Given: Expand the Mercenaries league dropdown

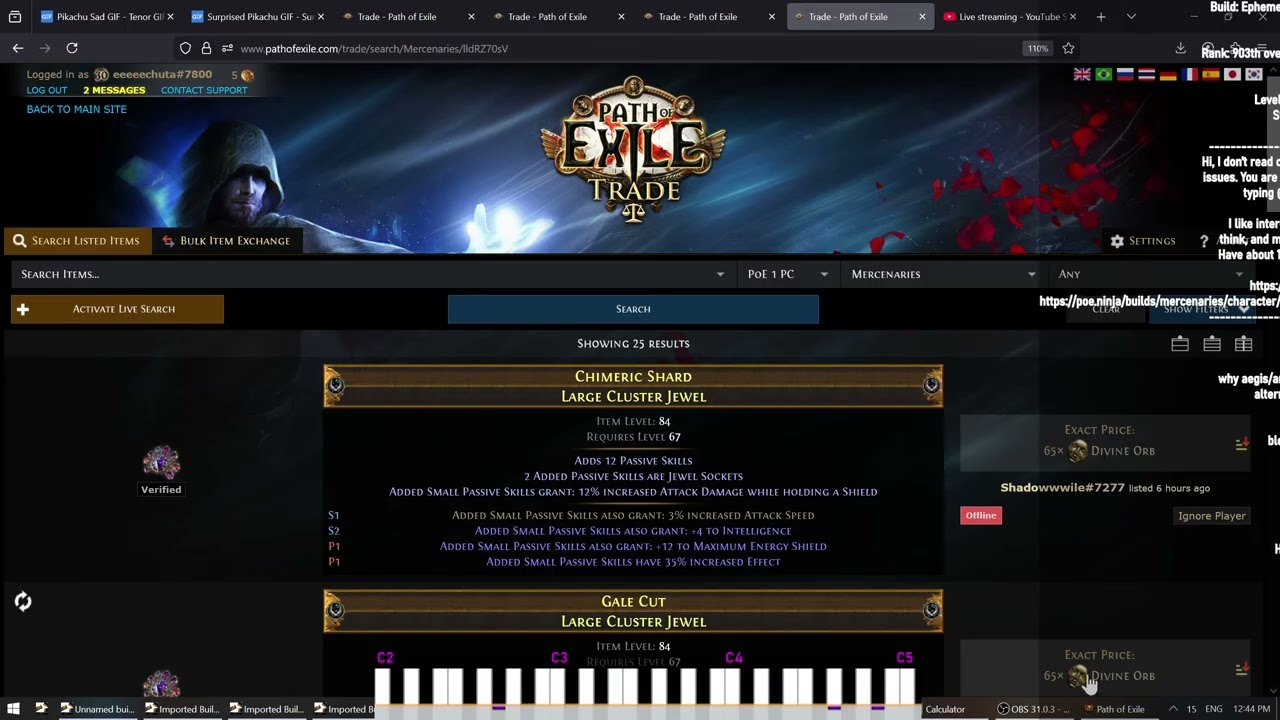Looking at the screenshot, I should pos(943,274).
